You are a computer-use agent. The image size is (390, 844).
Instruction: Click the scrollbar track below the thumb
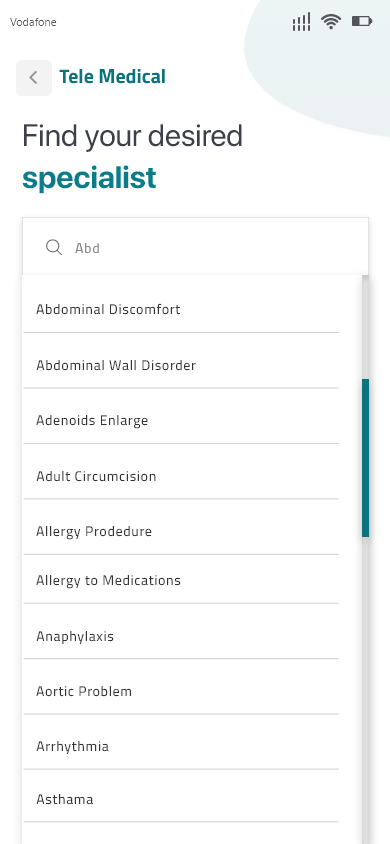(366, 691)
